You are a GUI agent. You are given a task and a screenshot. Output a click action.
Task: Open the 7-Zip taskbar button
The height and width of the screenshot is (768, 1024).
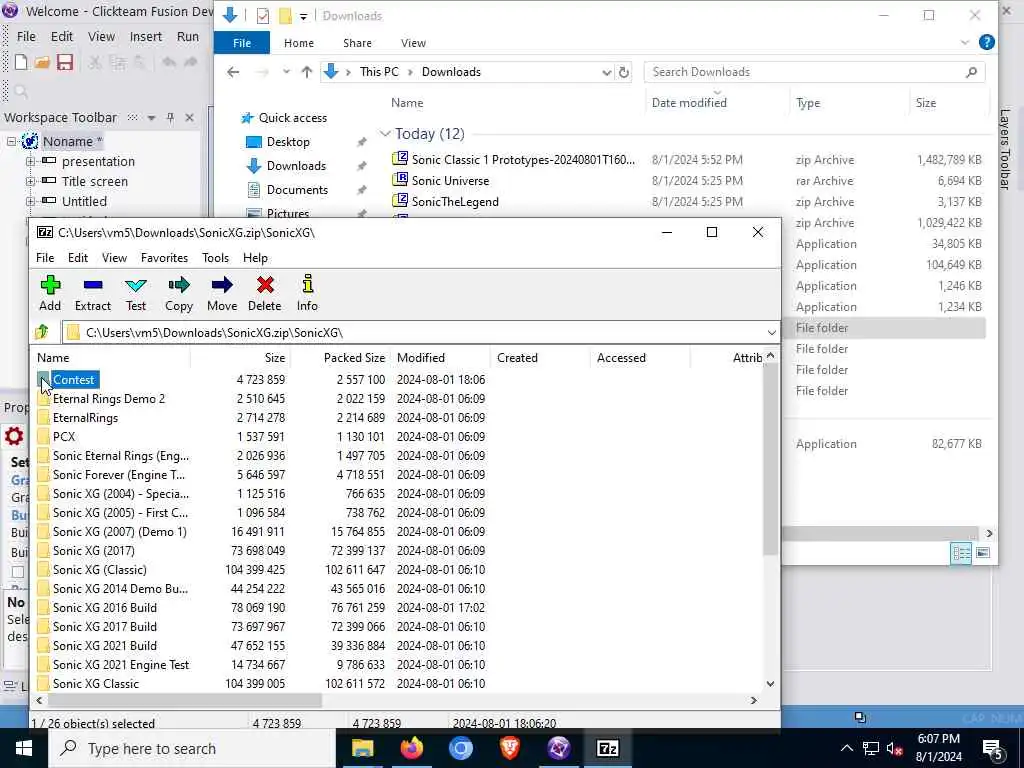607,748
